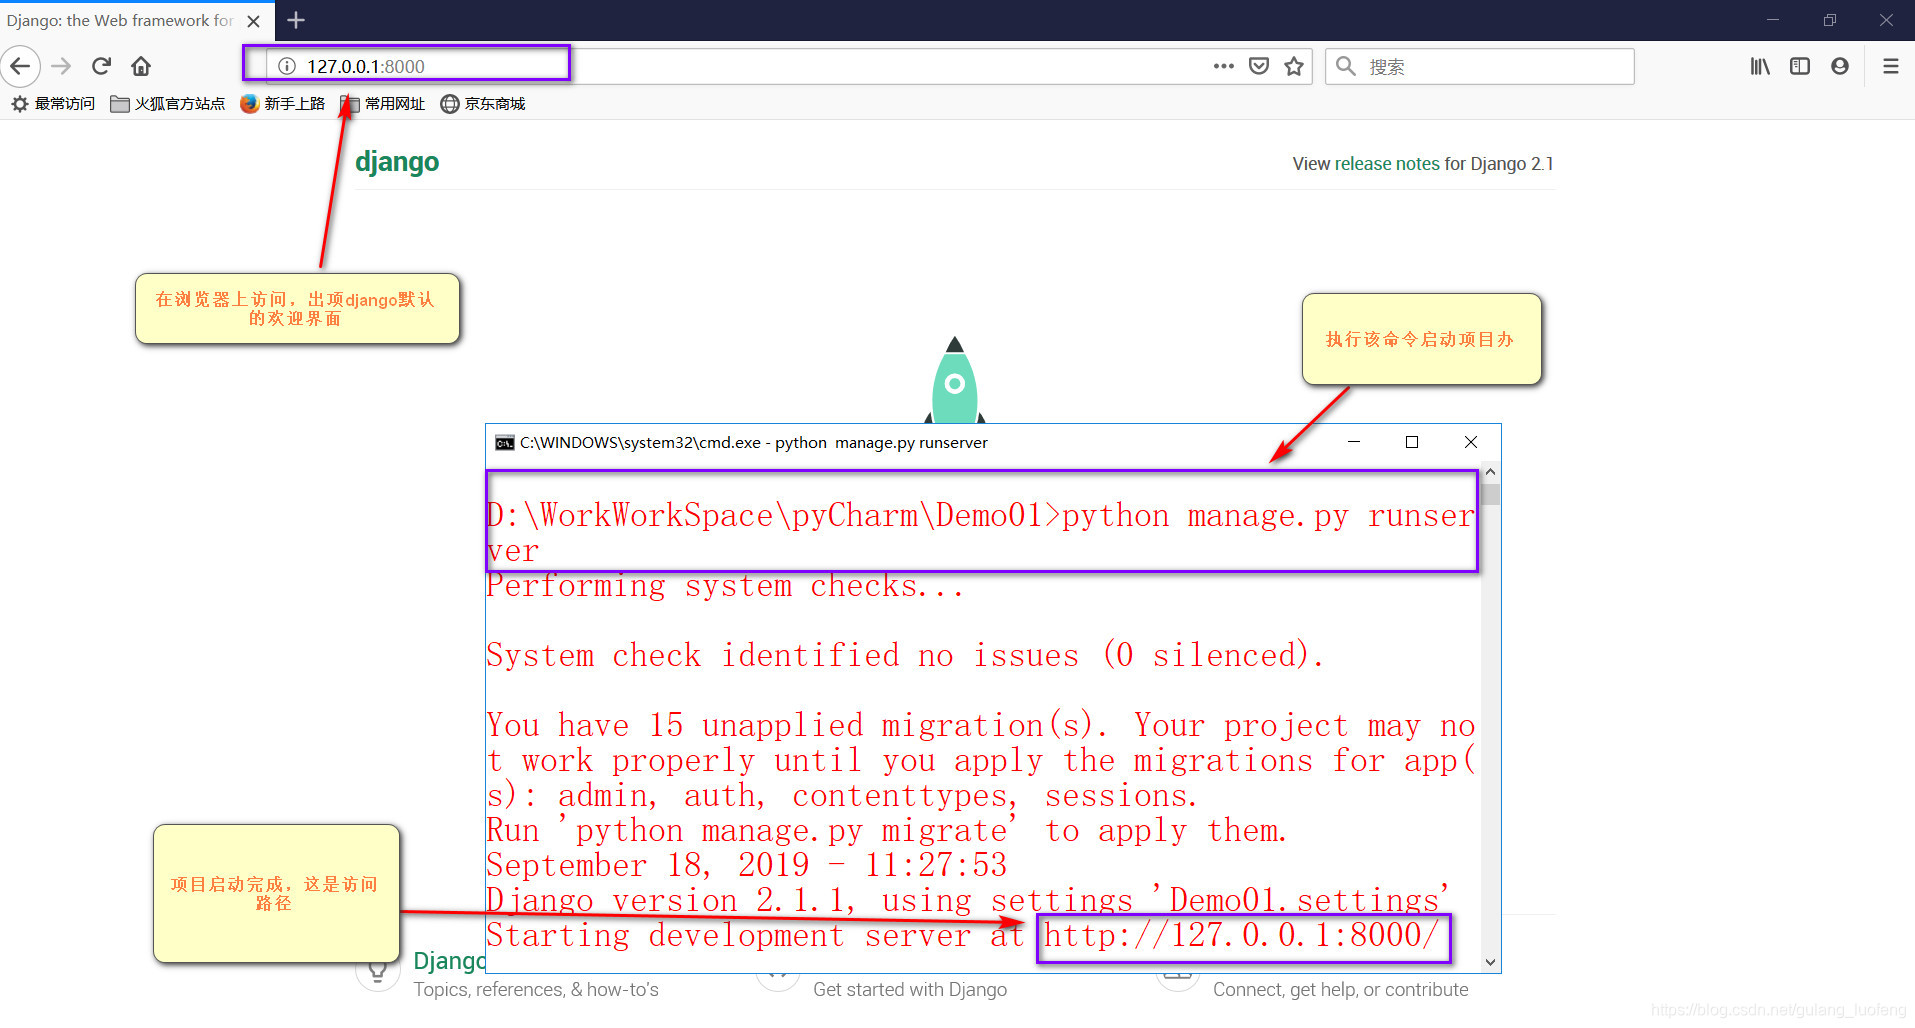This screenshot has width=1915, height=1028.
Task: Open the release notes link
Action: (1387, 164)
